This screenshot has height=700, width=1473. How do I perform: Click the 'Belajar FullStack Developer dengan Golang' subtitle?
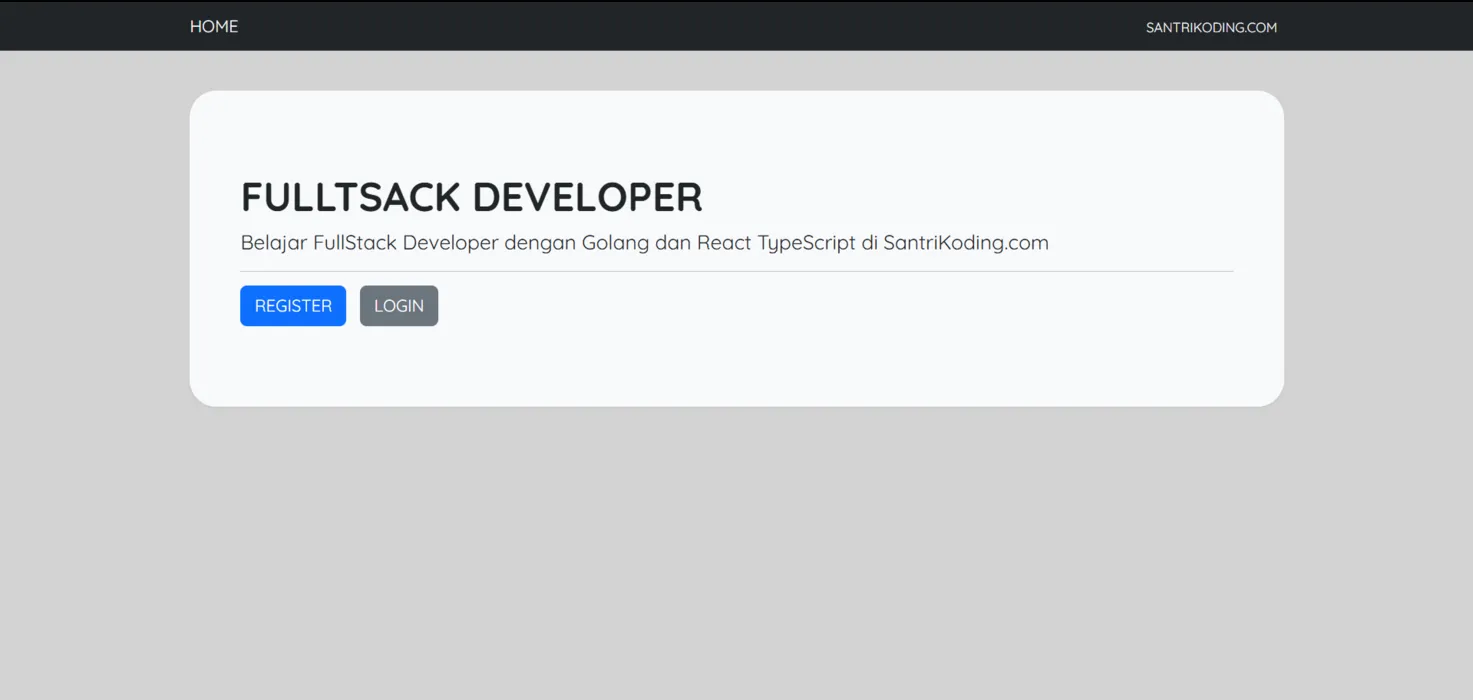coord(645,243)
